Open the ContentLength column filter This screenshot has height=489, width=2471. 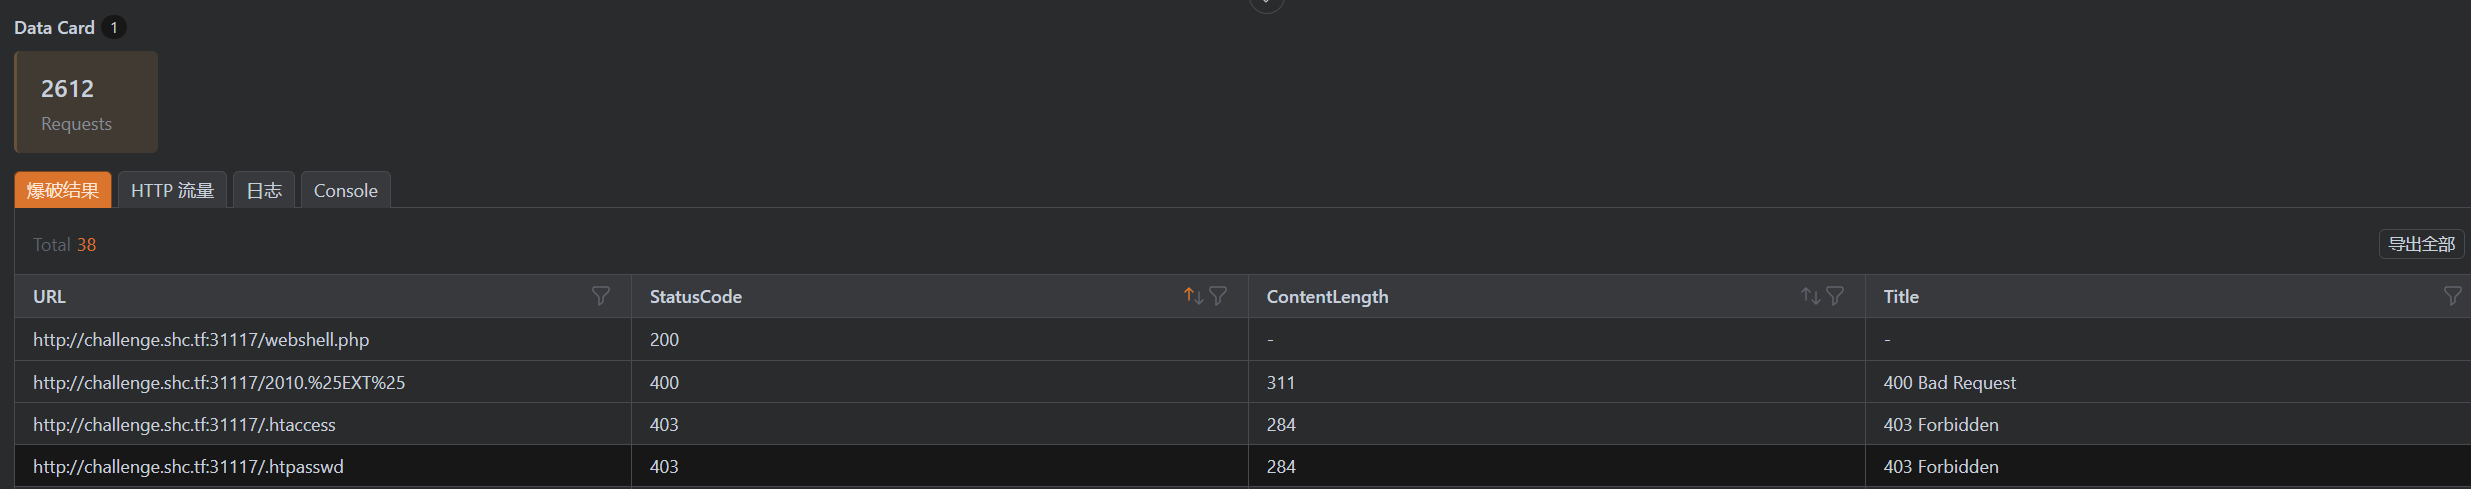pos(1835,296)
